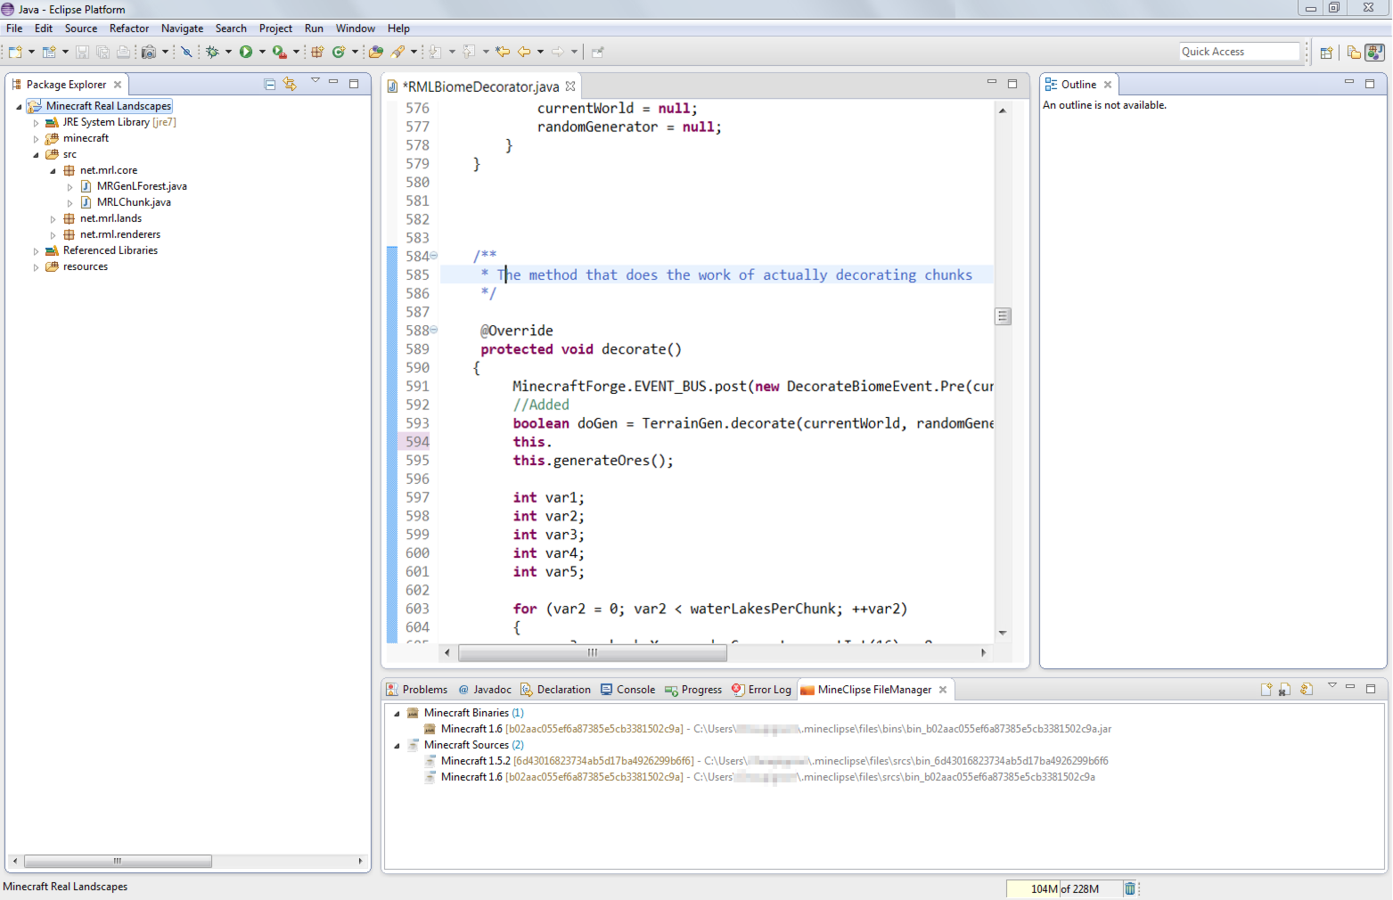Click the Quick Access search field
The width and height of the screenshot is (1393, 900).
pyautogui.click(x=1238, y=52)
